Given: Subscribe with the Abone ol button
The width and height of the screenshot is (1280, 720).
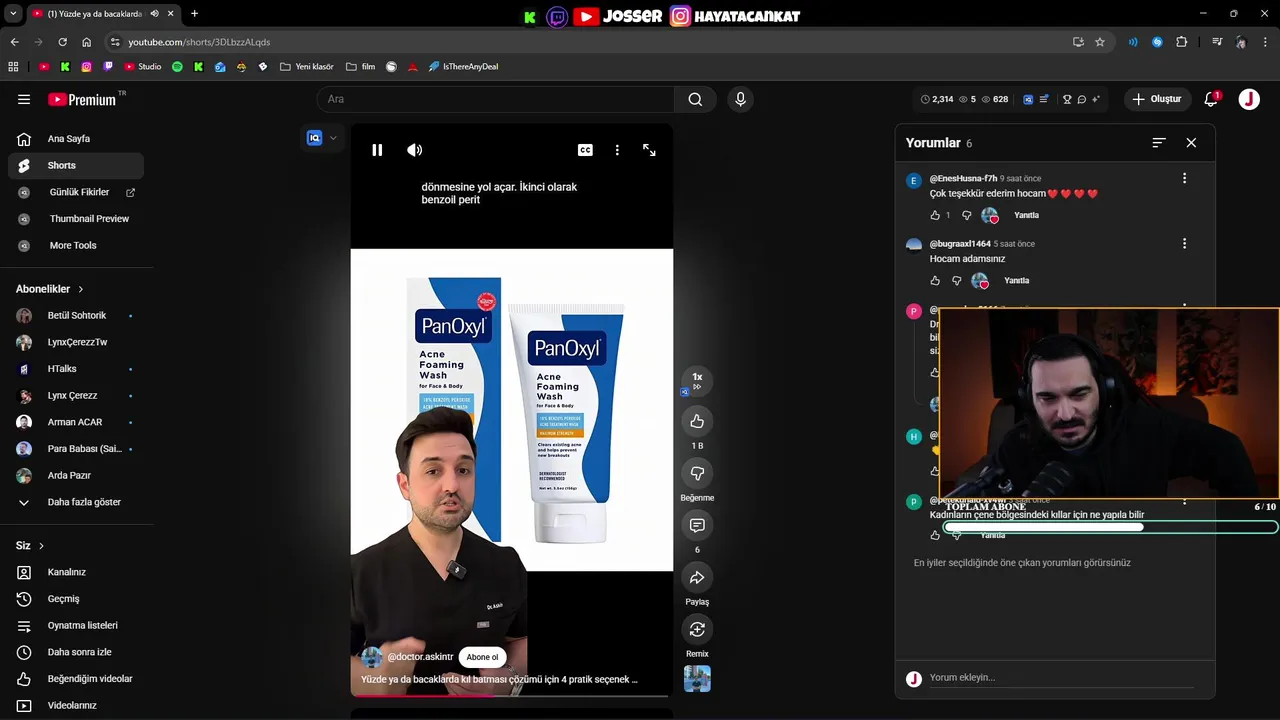Looking at the screenshot, I should 482,657.
